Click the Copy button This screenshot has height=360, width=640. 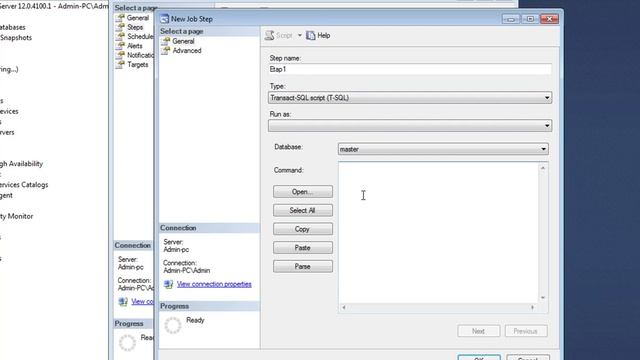[303, 229]
